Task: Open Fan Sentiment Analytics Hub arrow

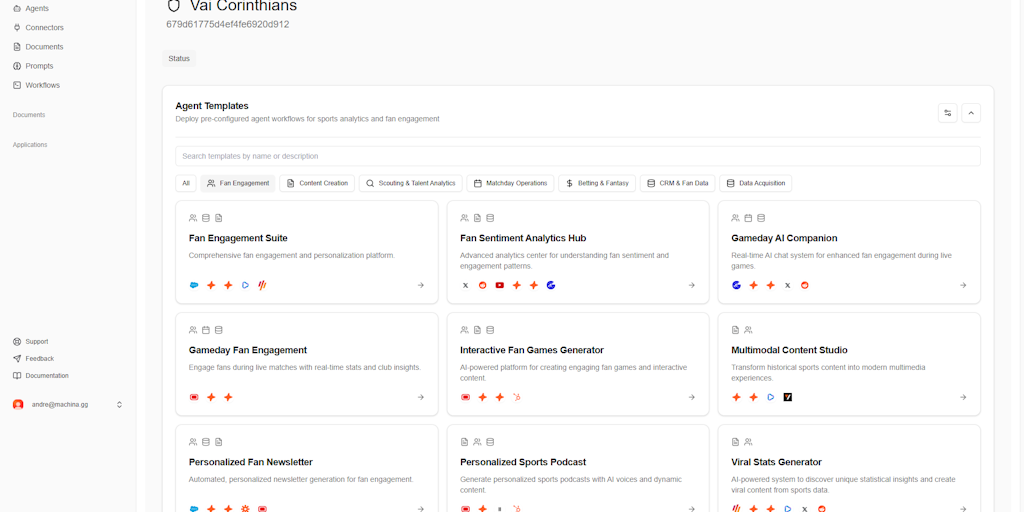Action: [692, 285]
